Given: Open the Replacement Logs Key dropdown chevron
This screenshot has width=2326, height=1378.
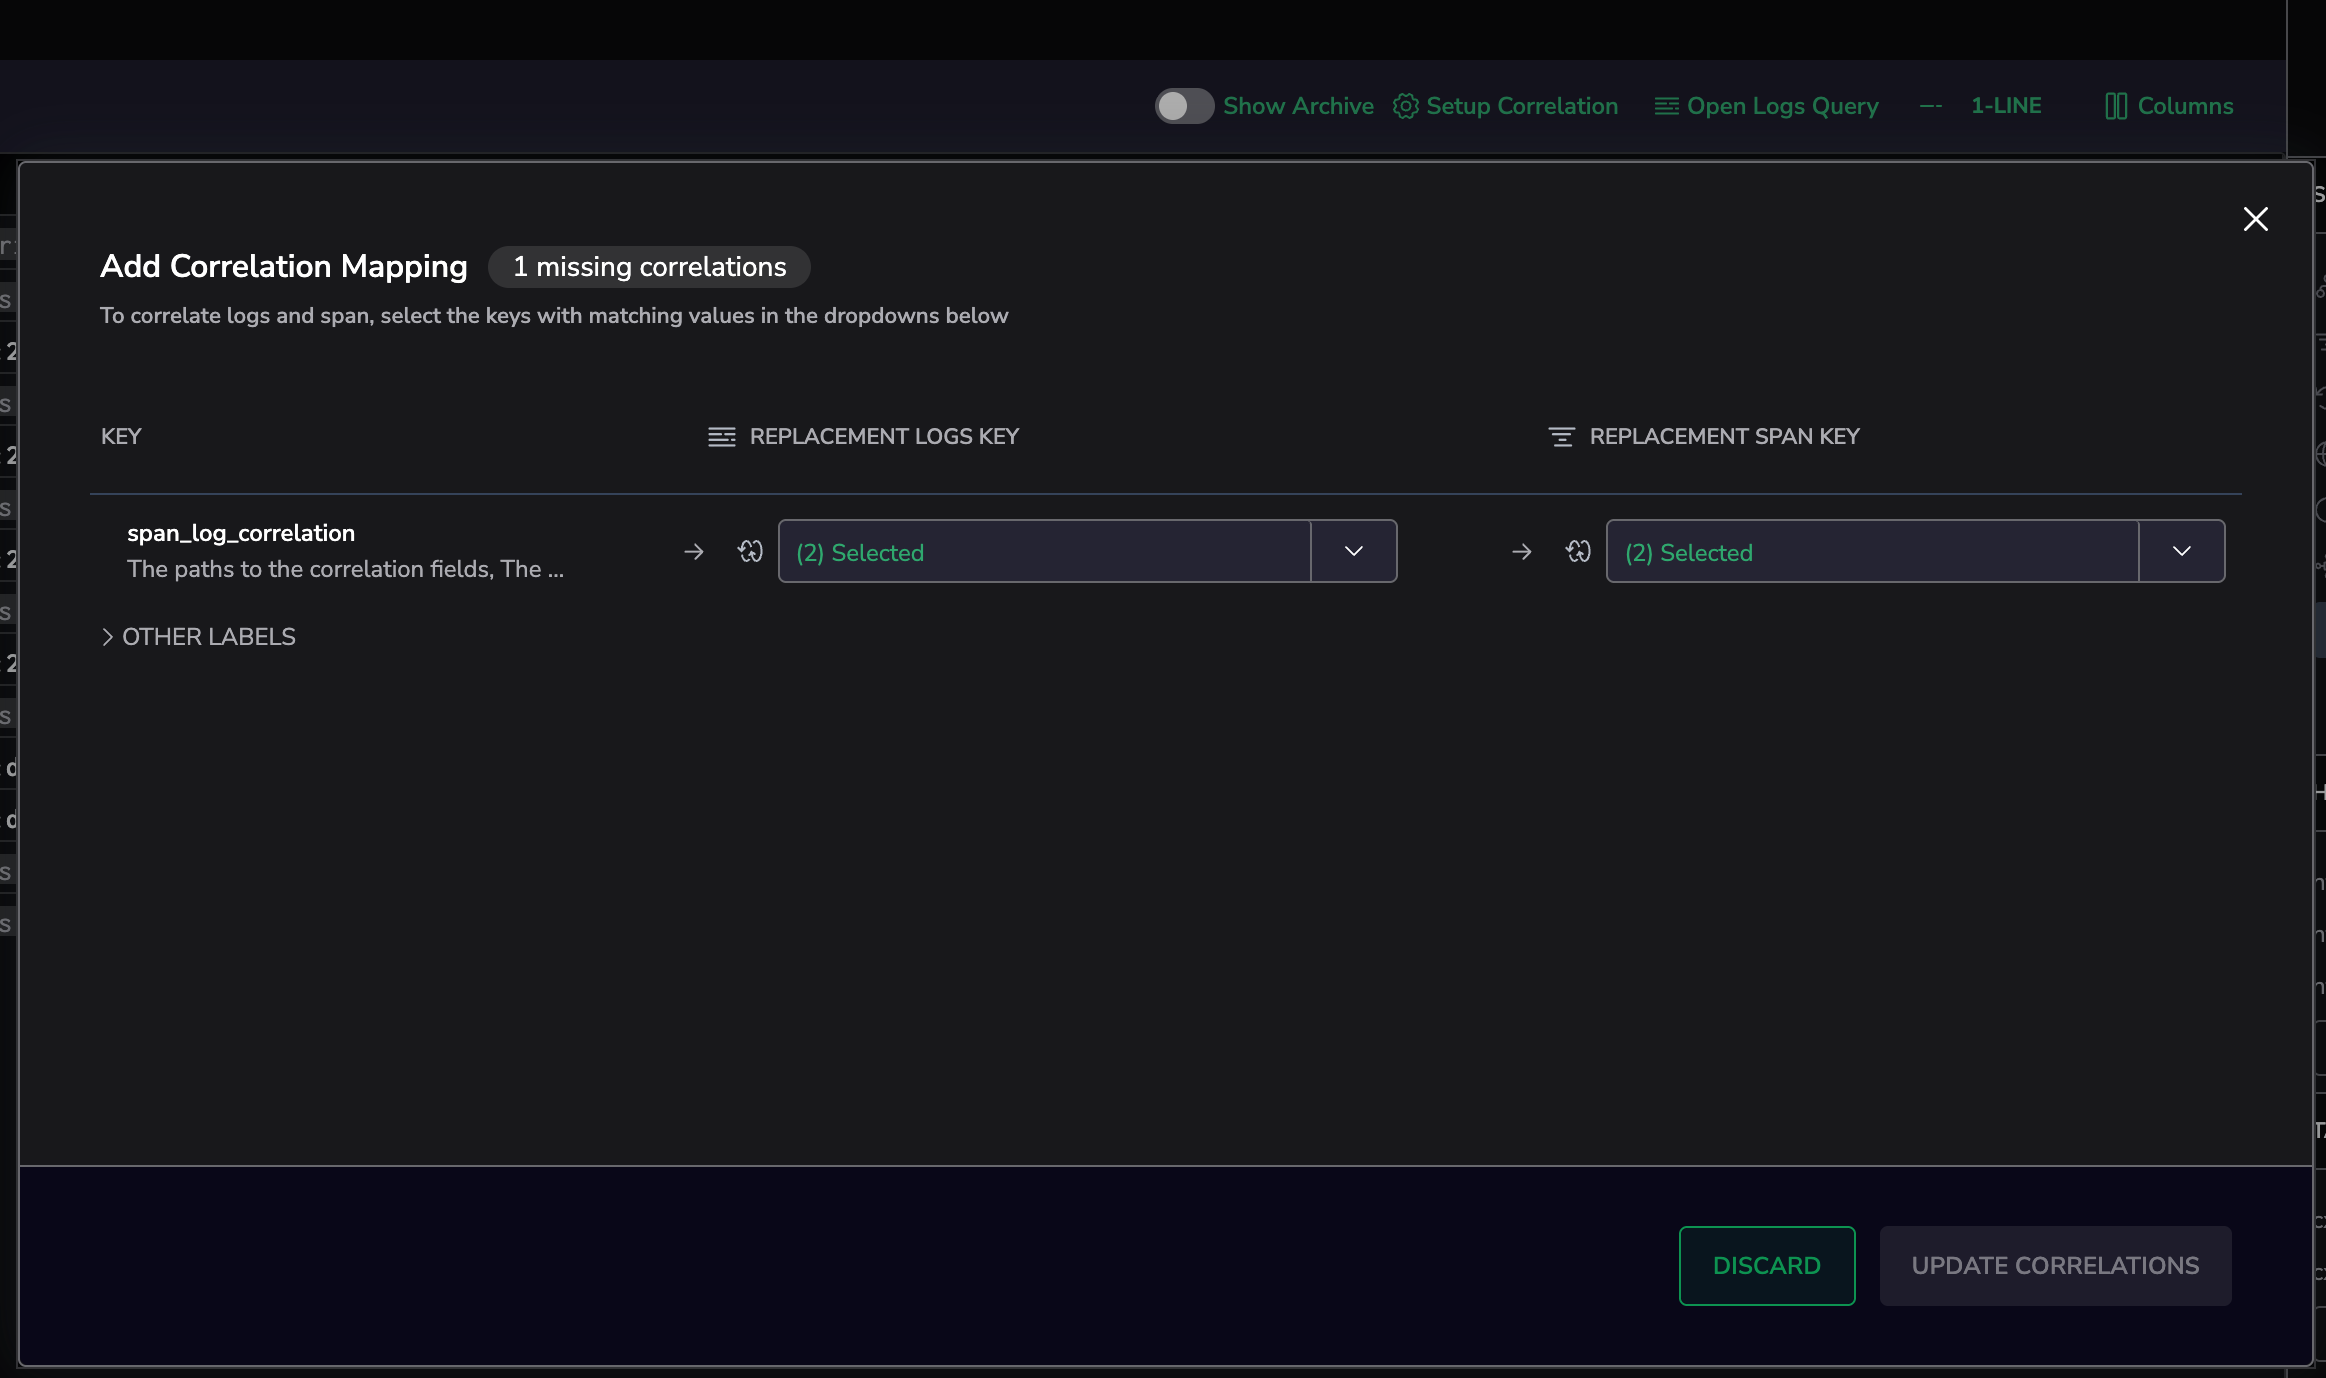Looking at the screenshot, I should (x=1354, y=551).
